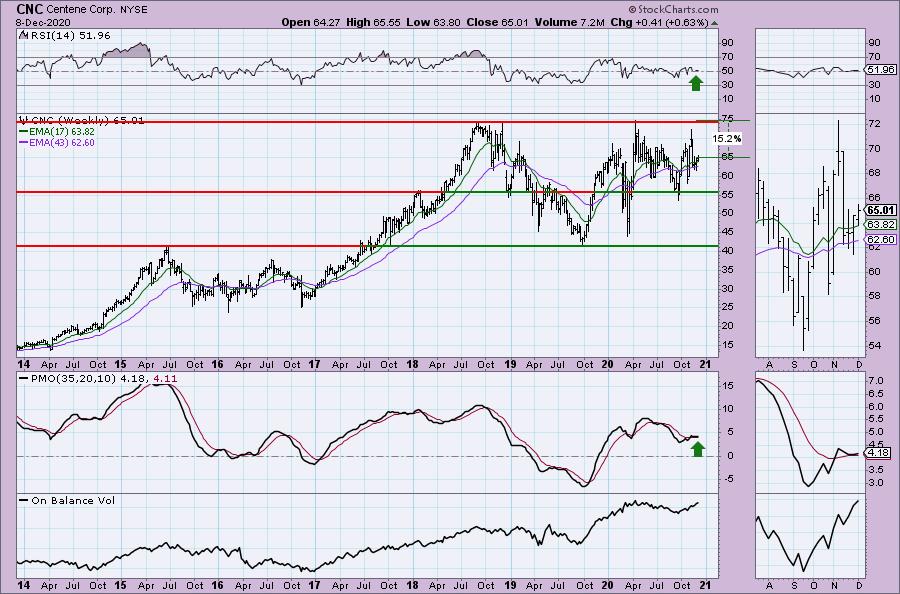This screenshot has width=900, height=594.
Task: Click the CNC ticker symbol in header
Action: pos(28,9)
